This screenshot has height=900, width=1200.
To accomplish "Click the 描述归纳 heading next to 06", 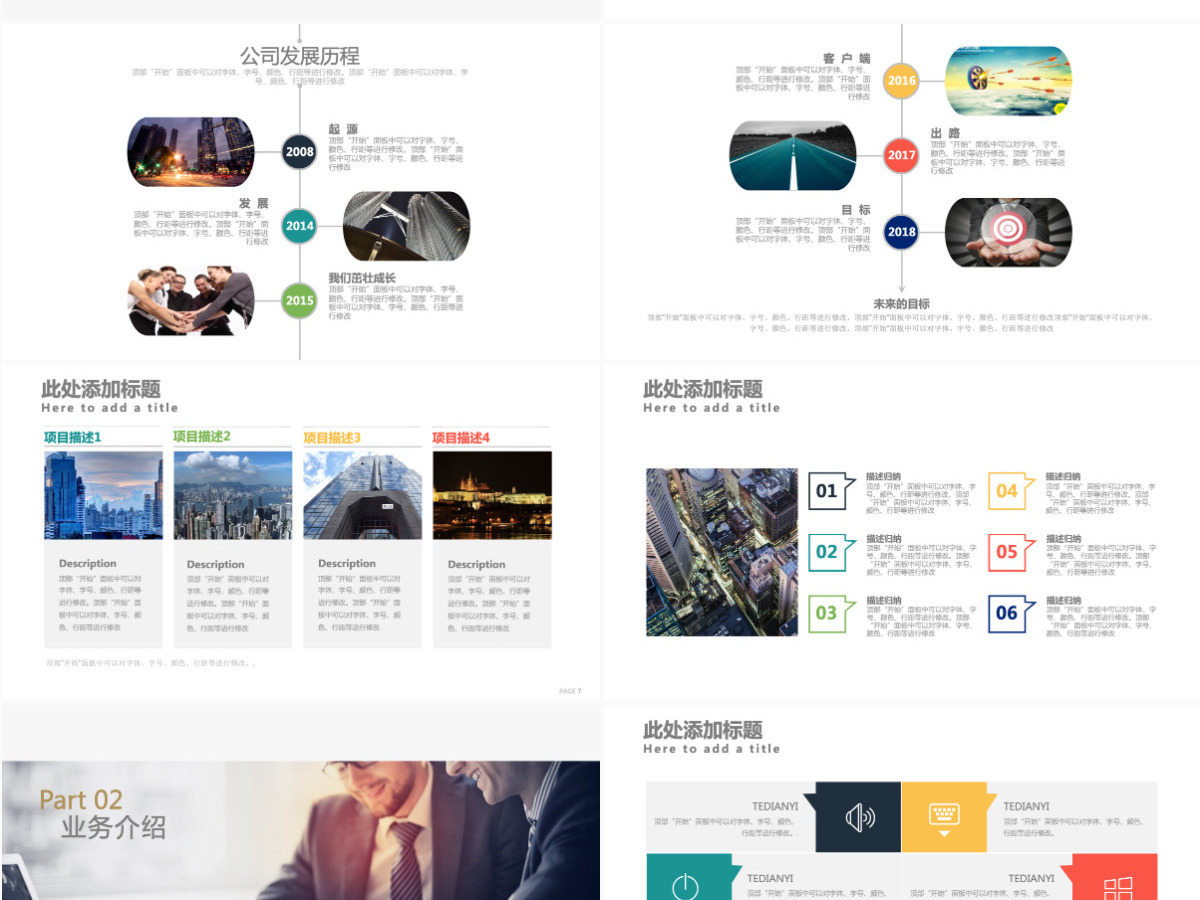I will pyautogui.click(x=1063, y=600).
